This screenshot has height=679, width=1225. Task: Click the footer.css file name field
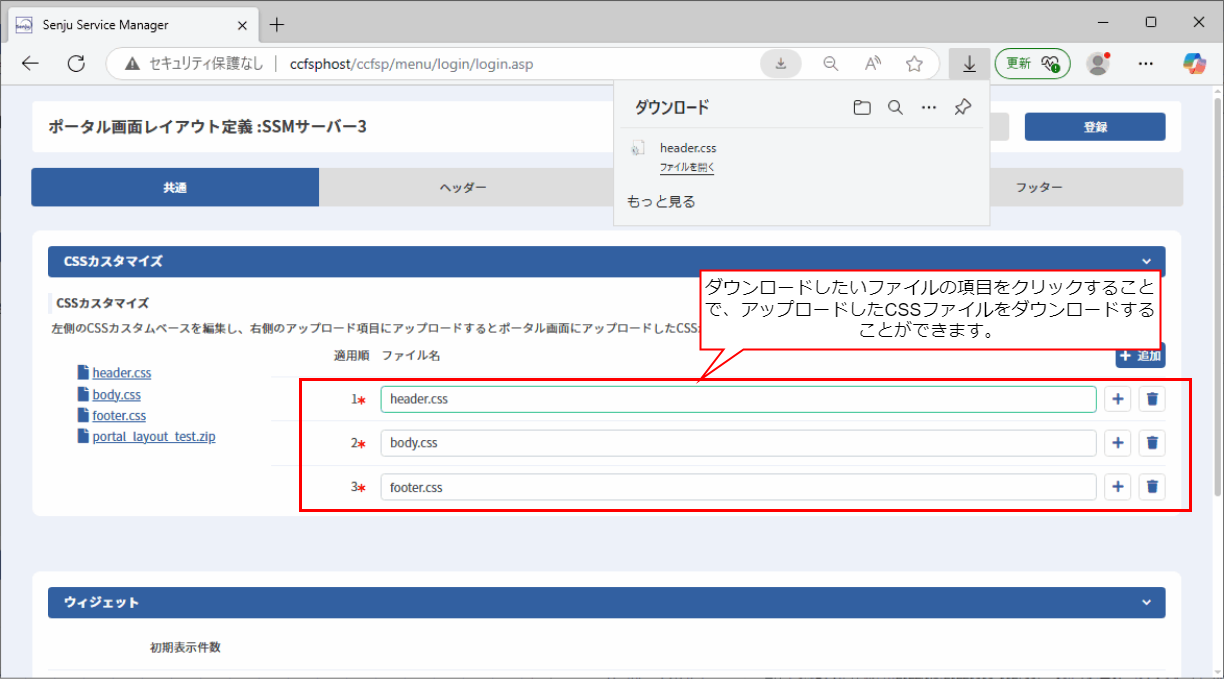[x=738, y=487]
